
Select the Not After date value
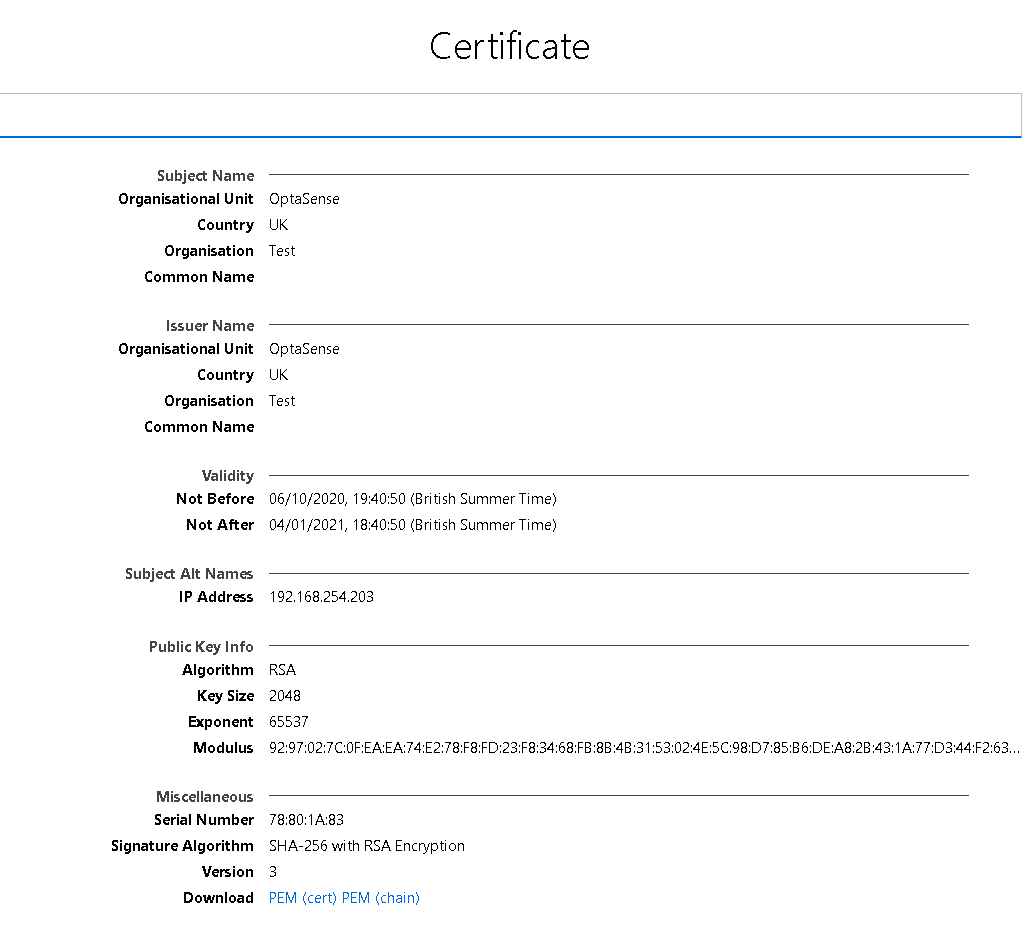click(412, 524)
